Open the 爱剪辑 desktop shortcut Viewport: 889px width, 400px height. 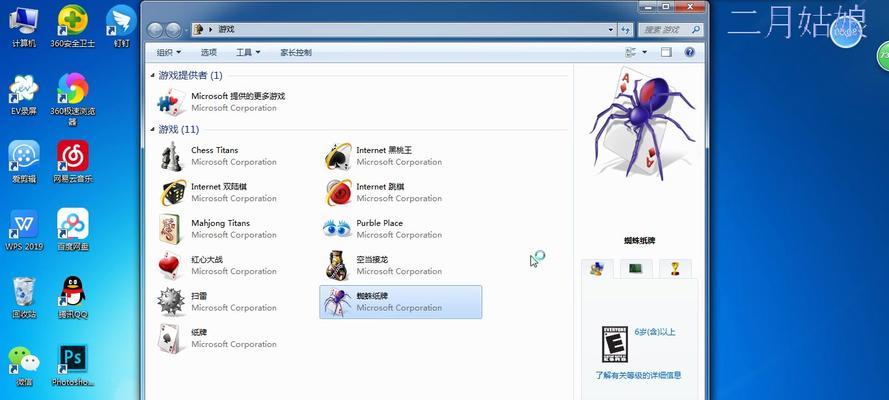coord(24,163)
